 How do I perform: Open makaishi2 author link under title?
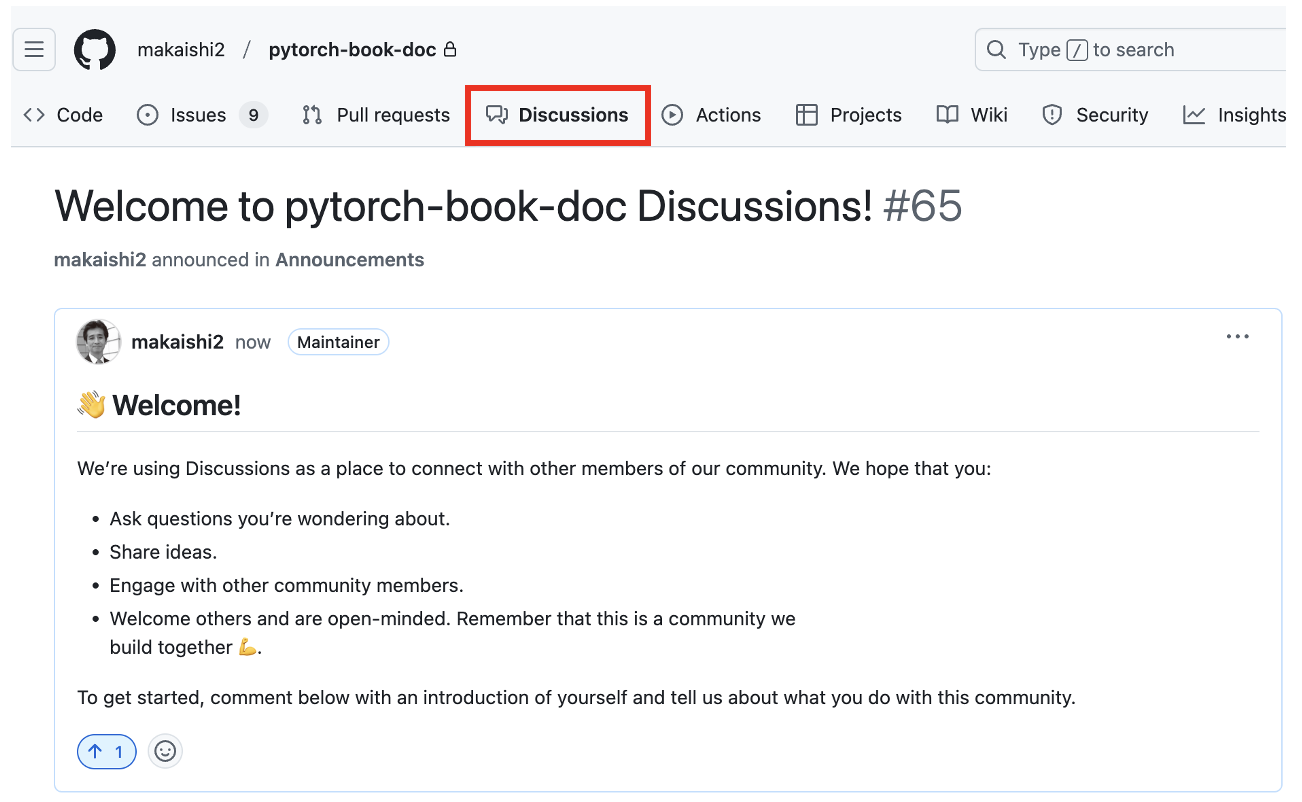(100, 260)
